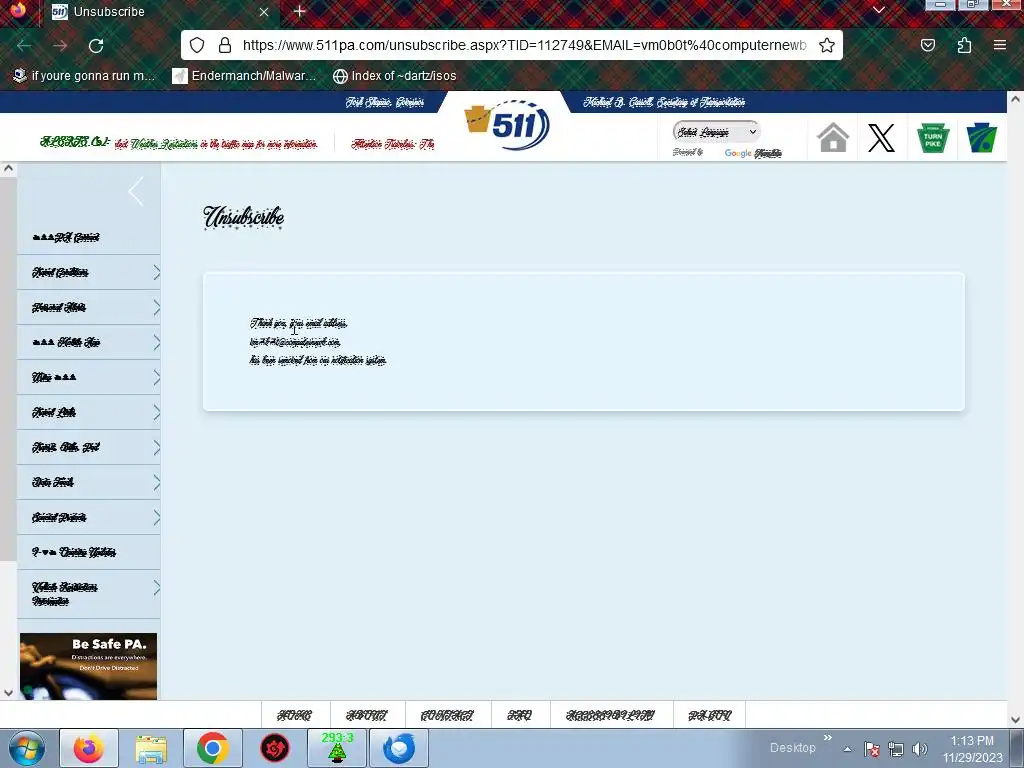Expand the Data Feeds sidebar chevron

tap(156, 482)
